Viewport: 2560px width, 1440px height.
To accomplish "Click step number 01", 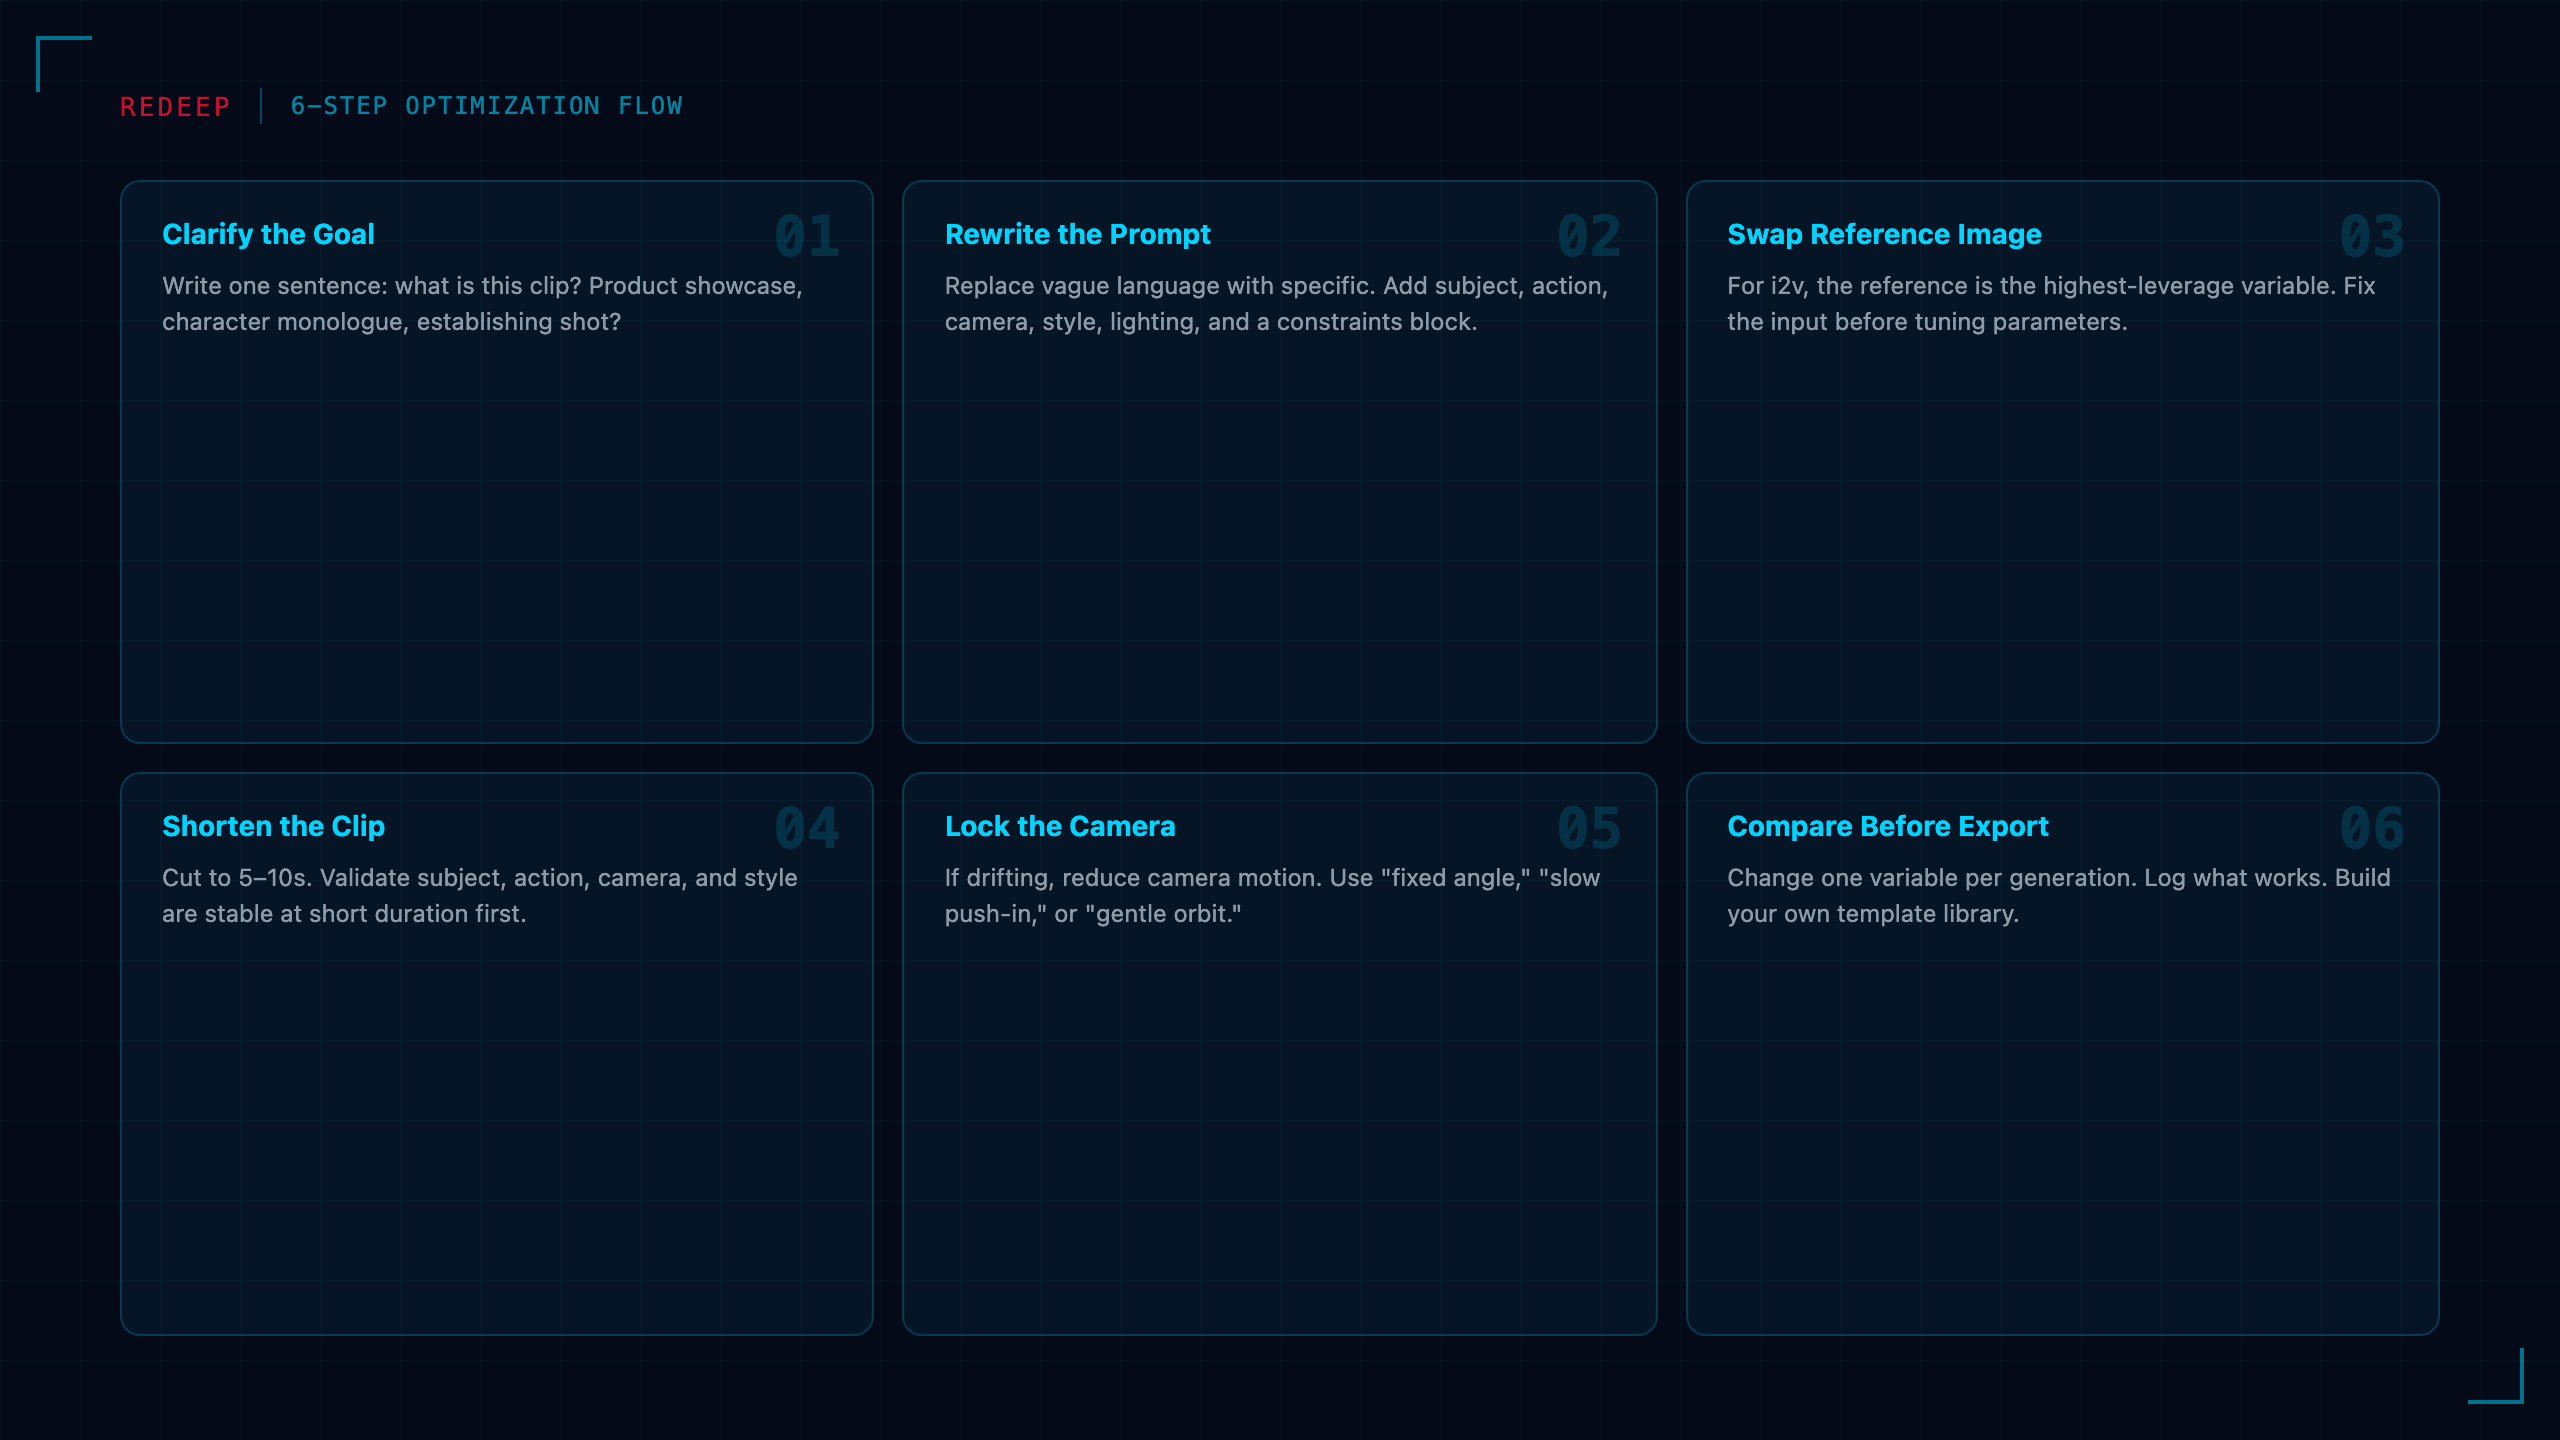I will click(x=807, y=237).
